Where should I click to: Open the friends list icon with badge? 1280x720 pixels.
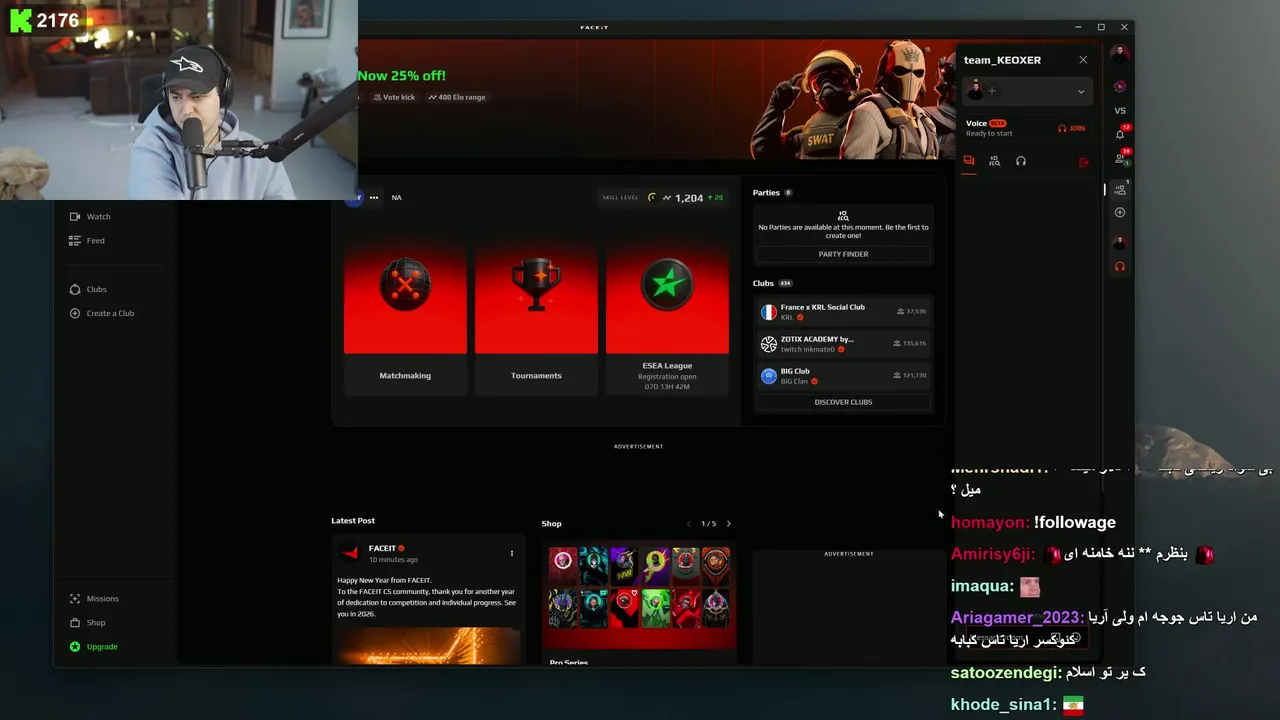pos(1120,157)
